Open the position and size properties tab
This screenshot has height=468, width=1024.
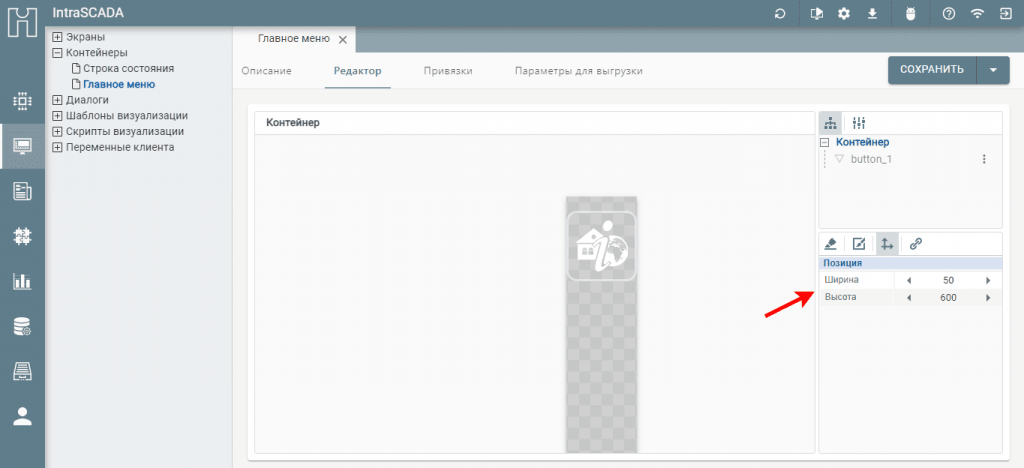(887, 244)
